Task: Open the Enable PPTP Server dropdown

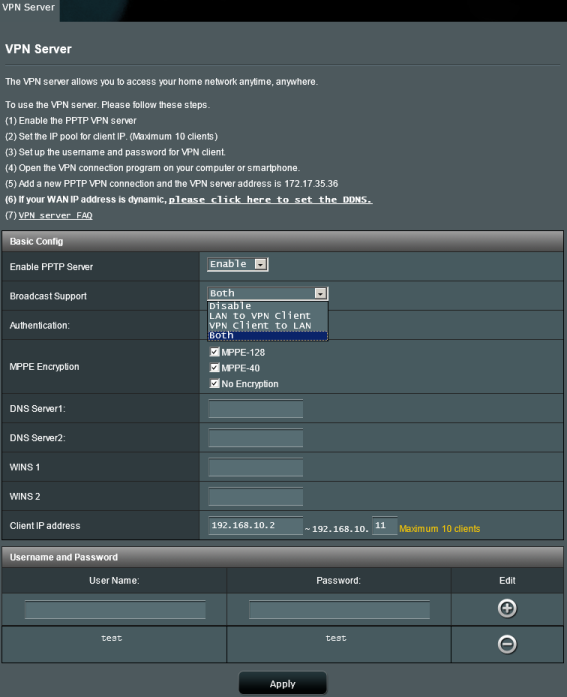Action: tap(238, 264)
